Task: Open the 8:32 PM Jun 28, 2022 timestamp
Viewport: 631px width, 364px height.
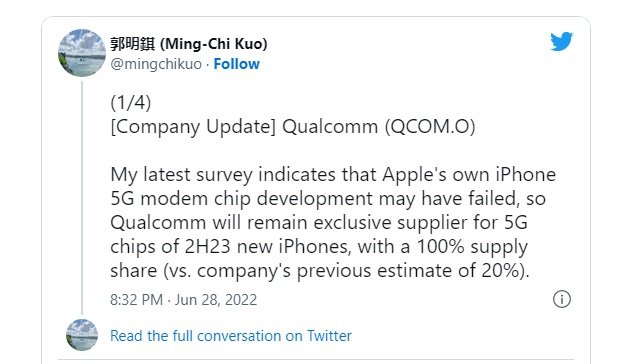Action: 184,300
